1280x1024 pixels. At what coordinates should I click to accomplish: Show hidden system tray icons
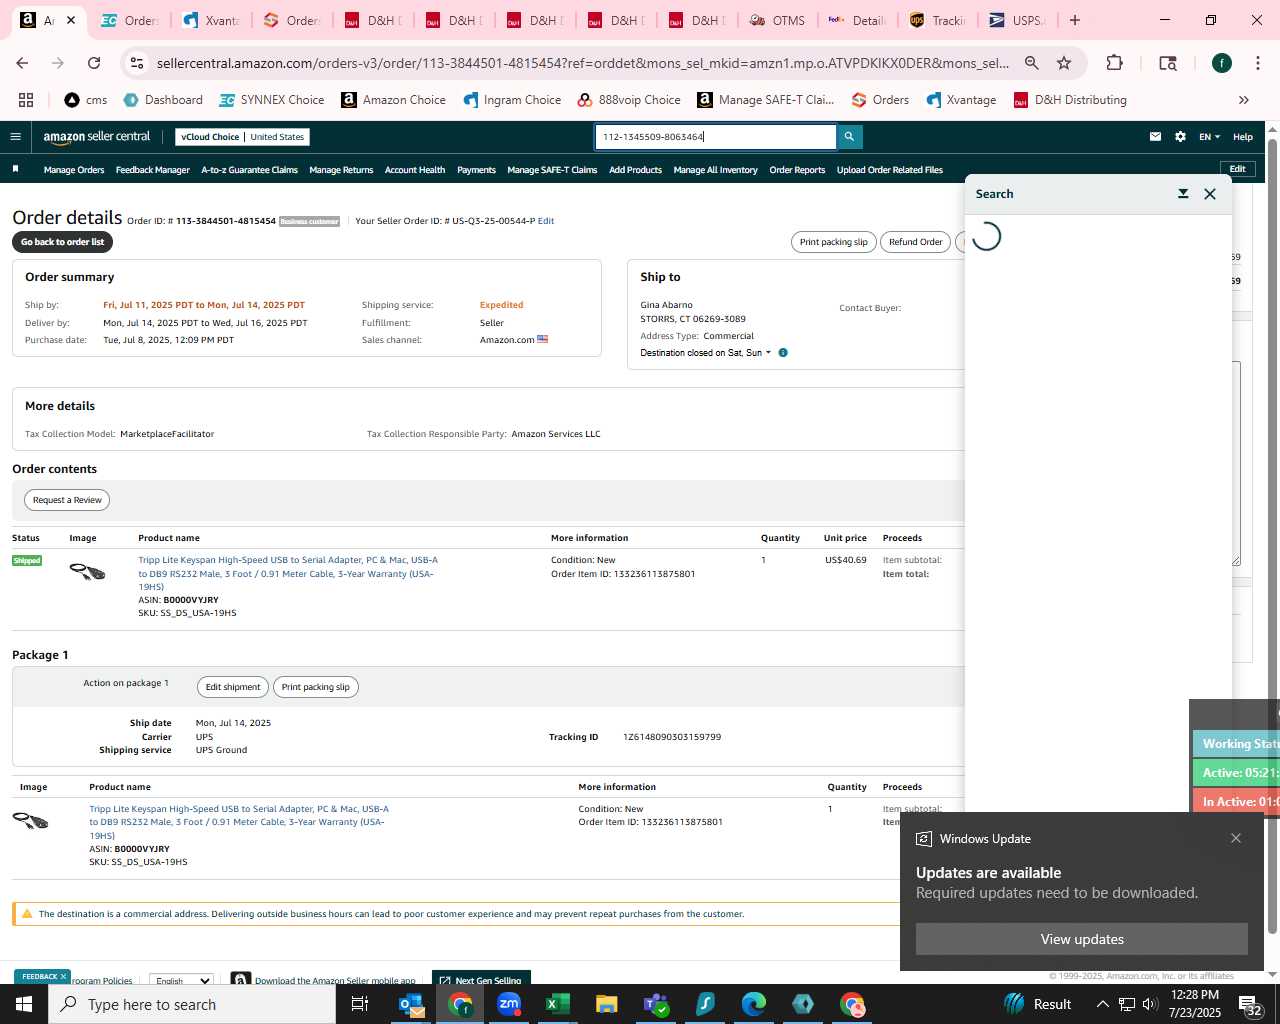point(1102,1004)
